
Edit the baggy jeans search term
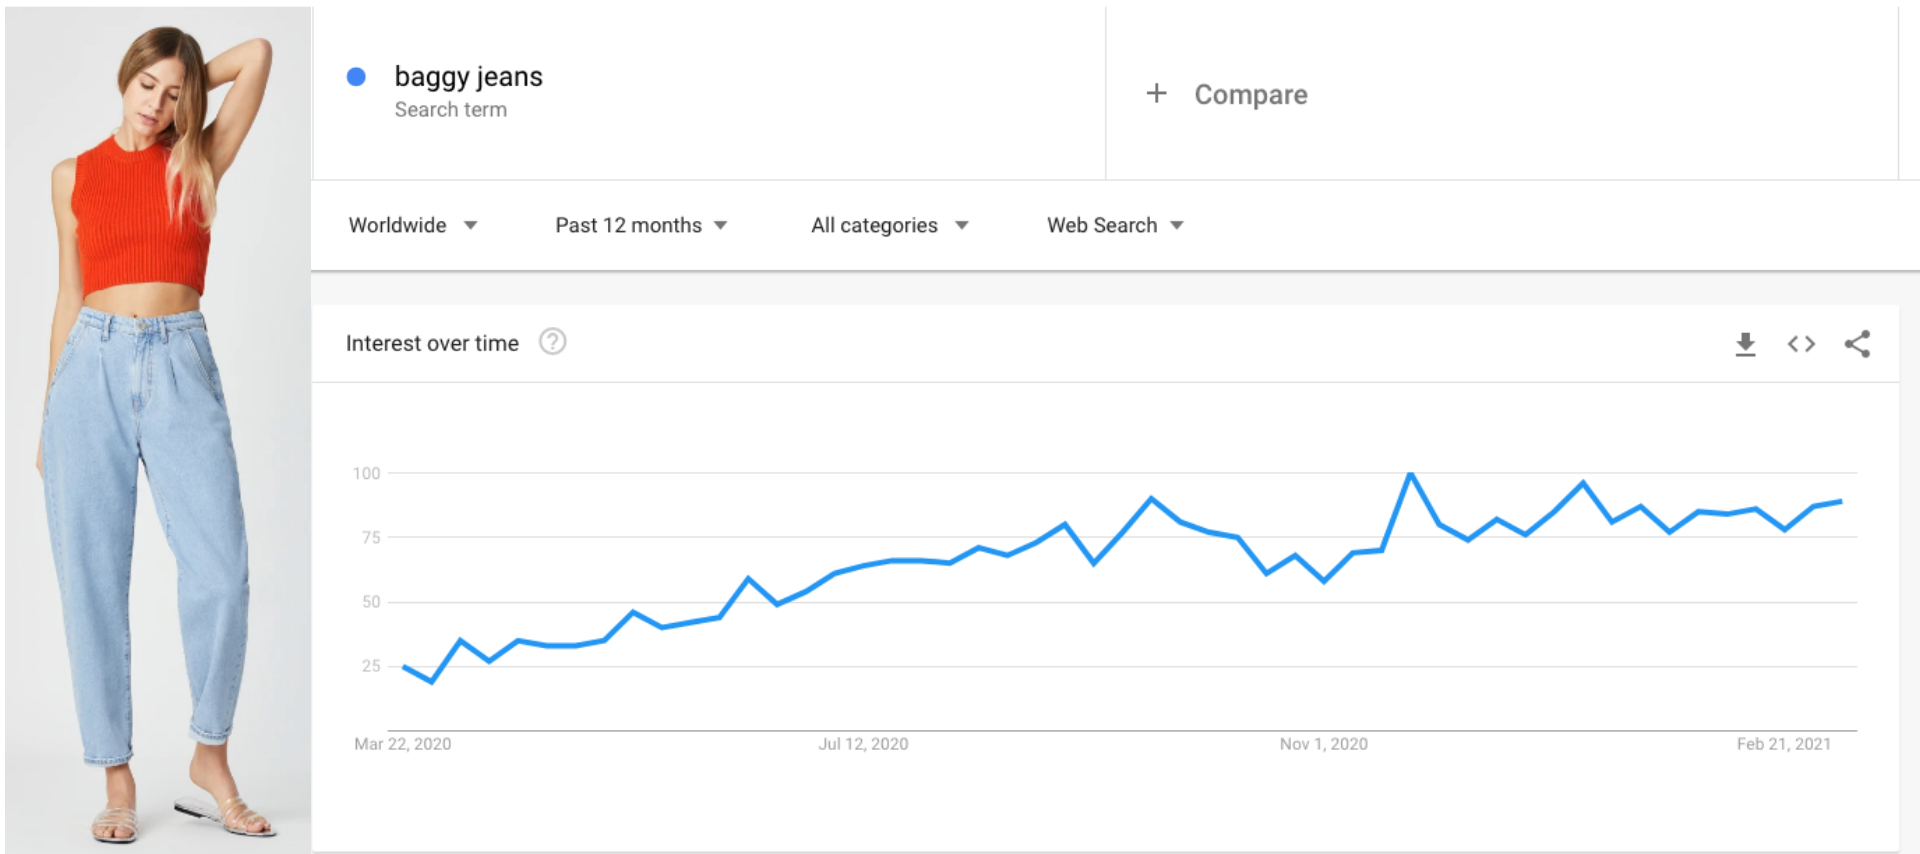(x=468, y=76)
